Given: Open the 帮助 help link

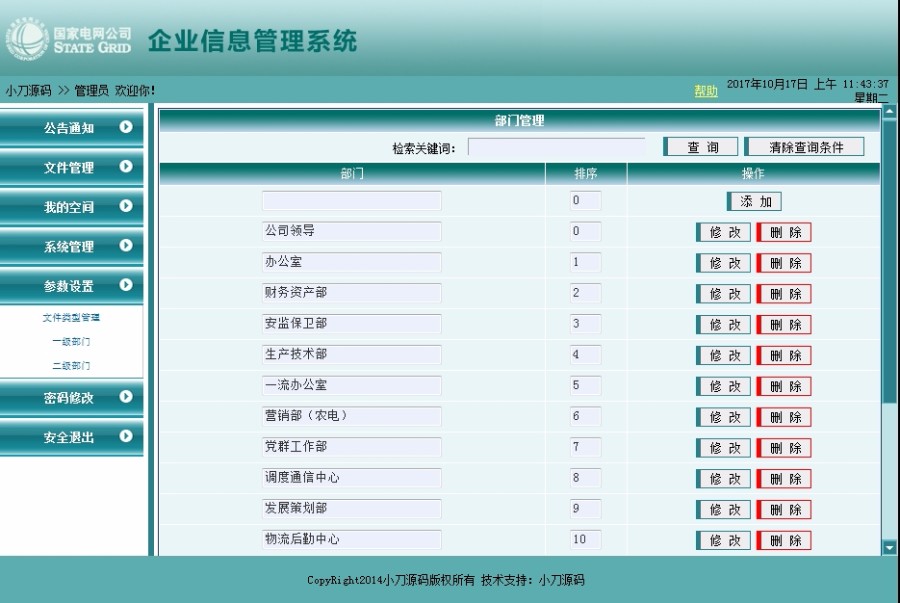Looking at the screenshot, I should pyautogui.click(x=704, y=89).
